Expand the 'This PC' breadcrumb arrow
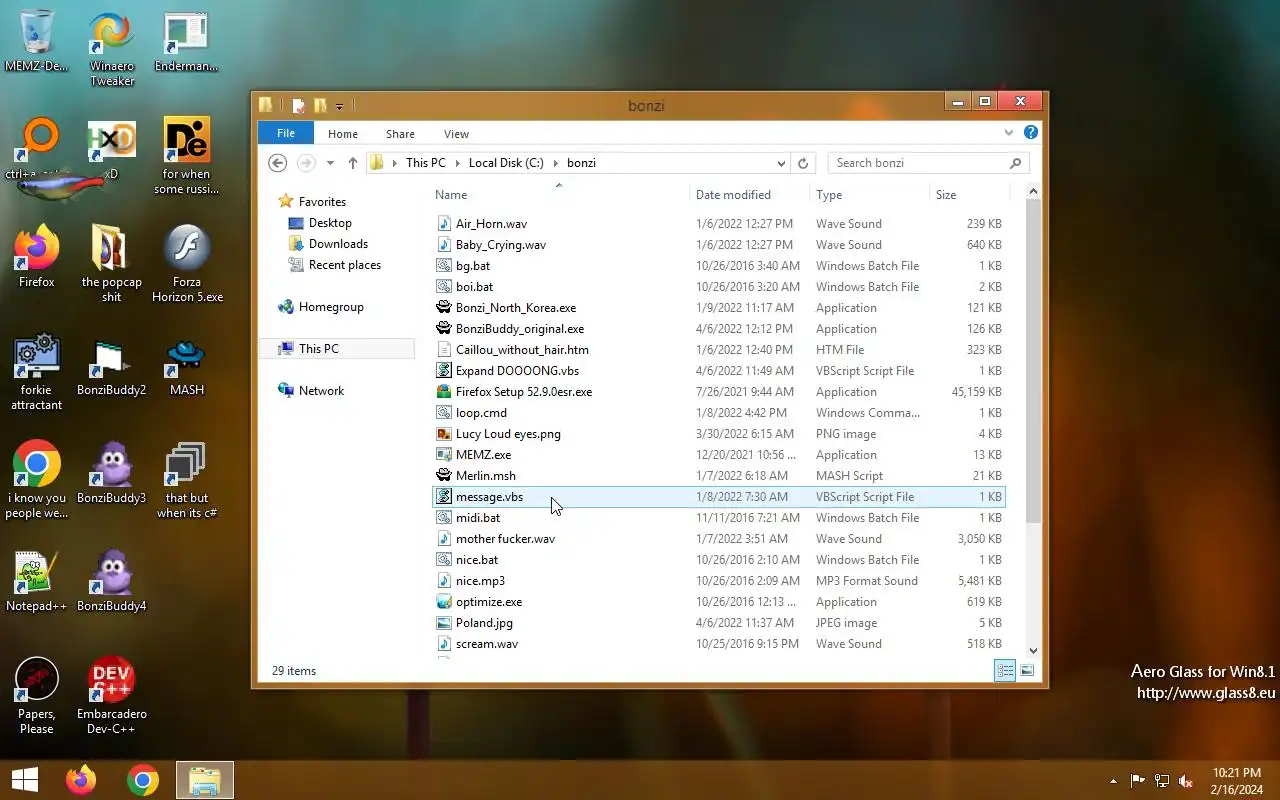This screenshot has height=800, width=1280. [x=458, y=163]
